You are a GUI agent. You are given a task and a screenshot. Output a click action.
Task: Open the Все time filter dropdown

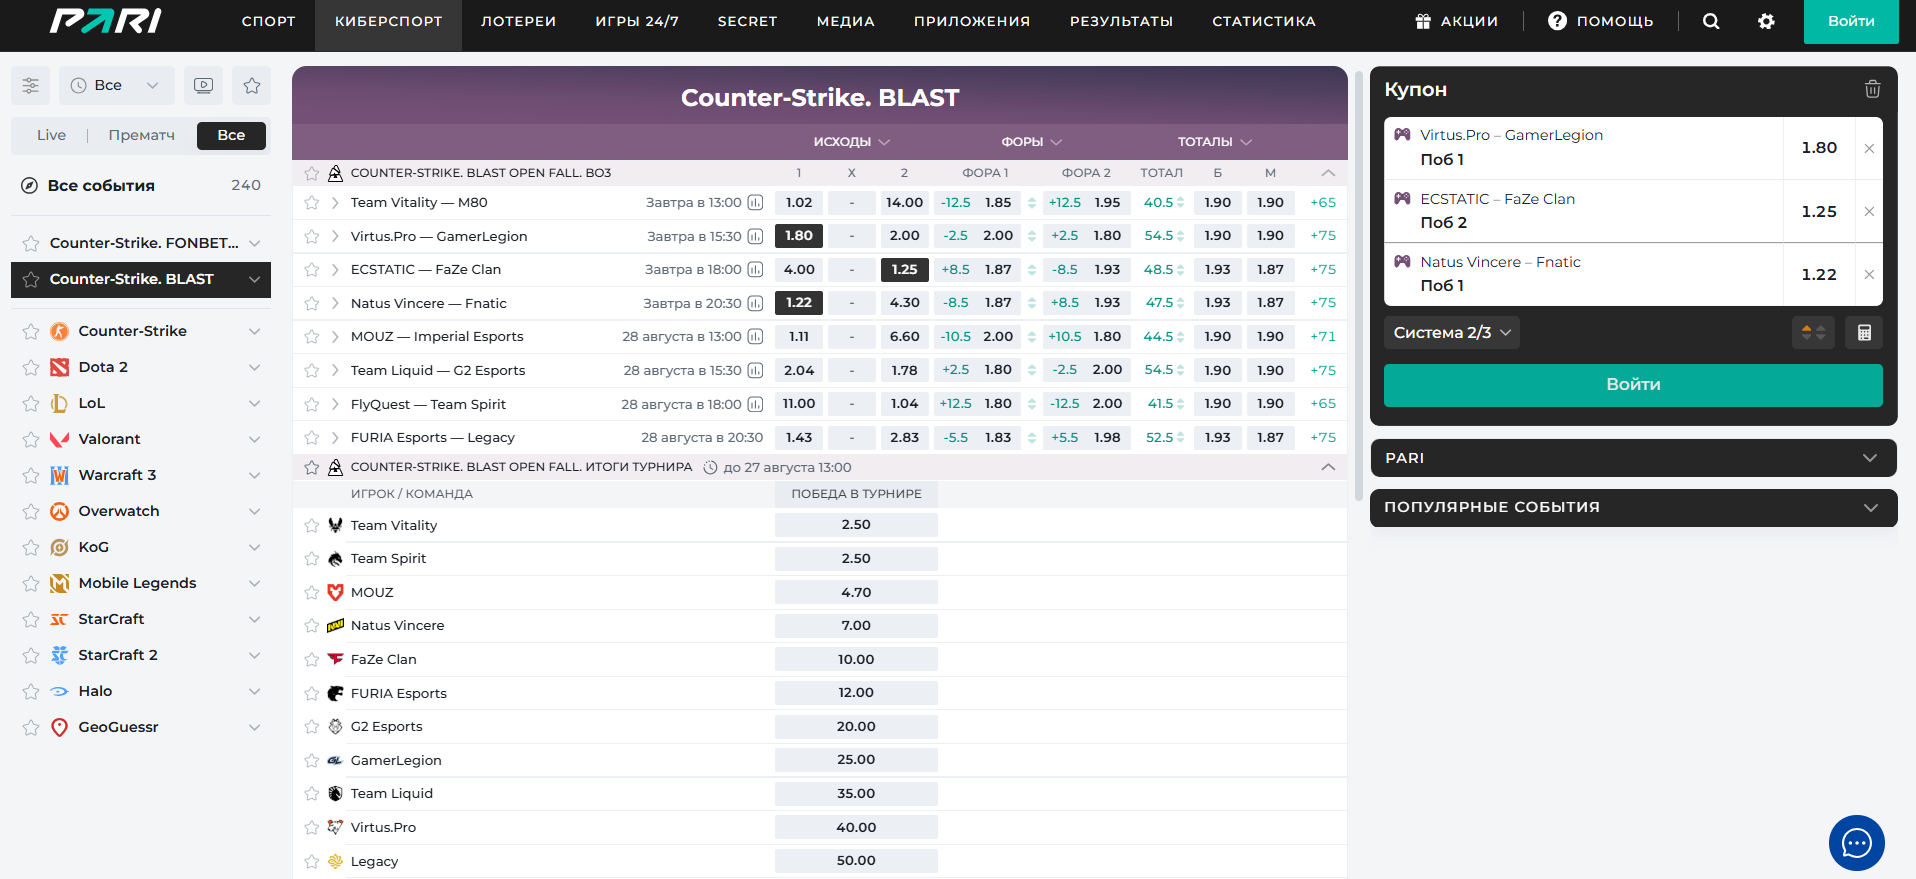coord(116,86)
